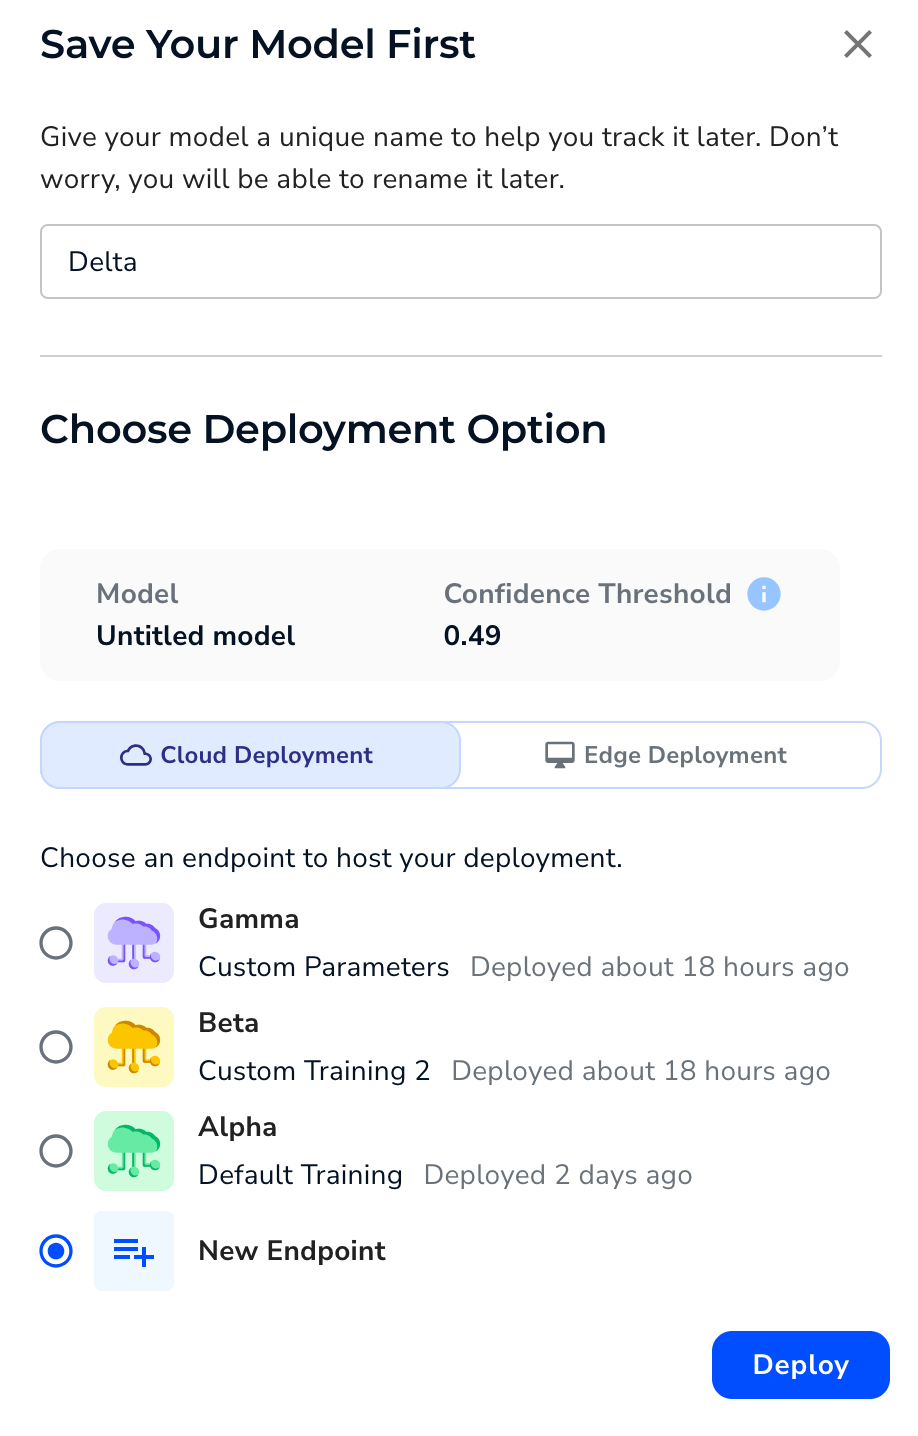Click the dialog close X icon

858,44
